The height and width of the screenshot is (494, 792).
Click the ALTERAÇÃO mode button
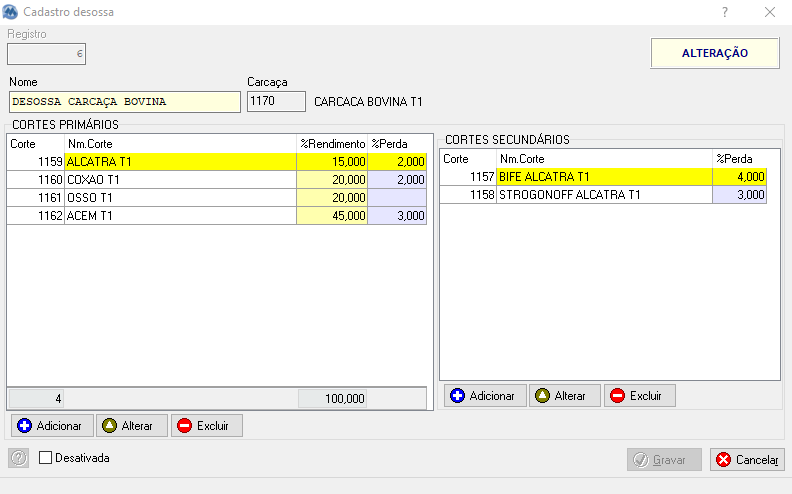pos(715,53)
